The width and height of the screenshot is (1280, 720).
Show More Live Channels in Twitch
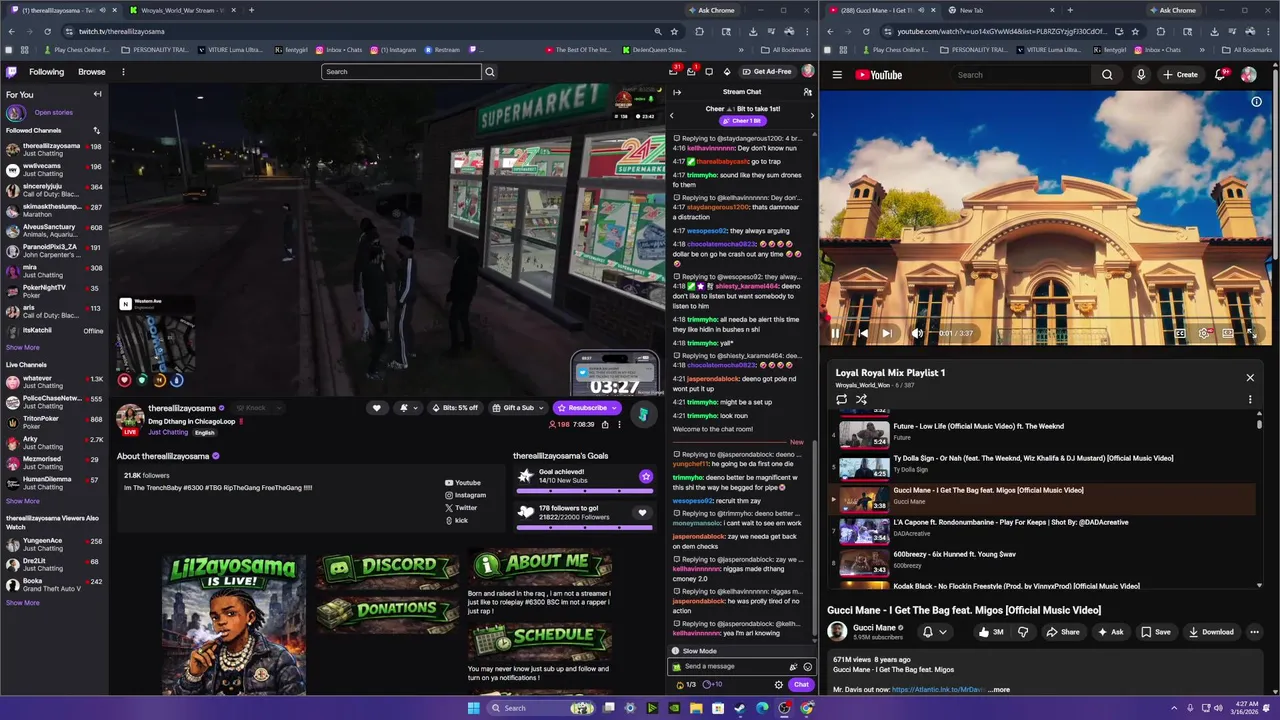pos(23,501)
